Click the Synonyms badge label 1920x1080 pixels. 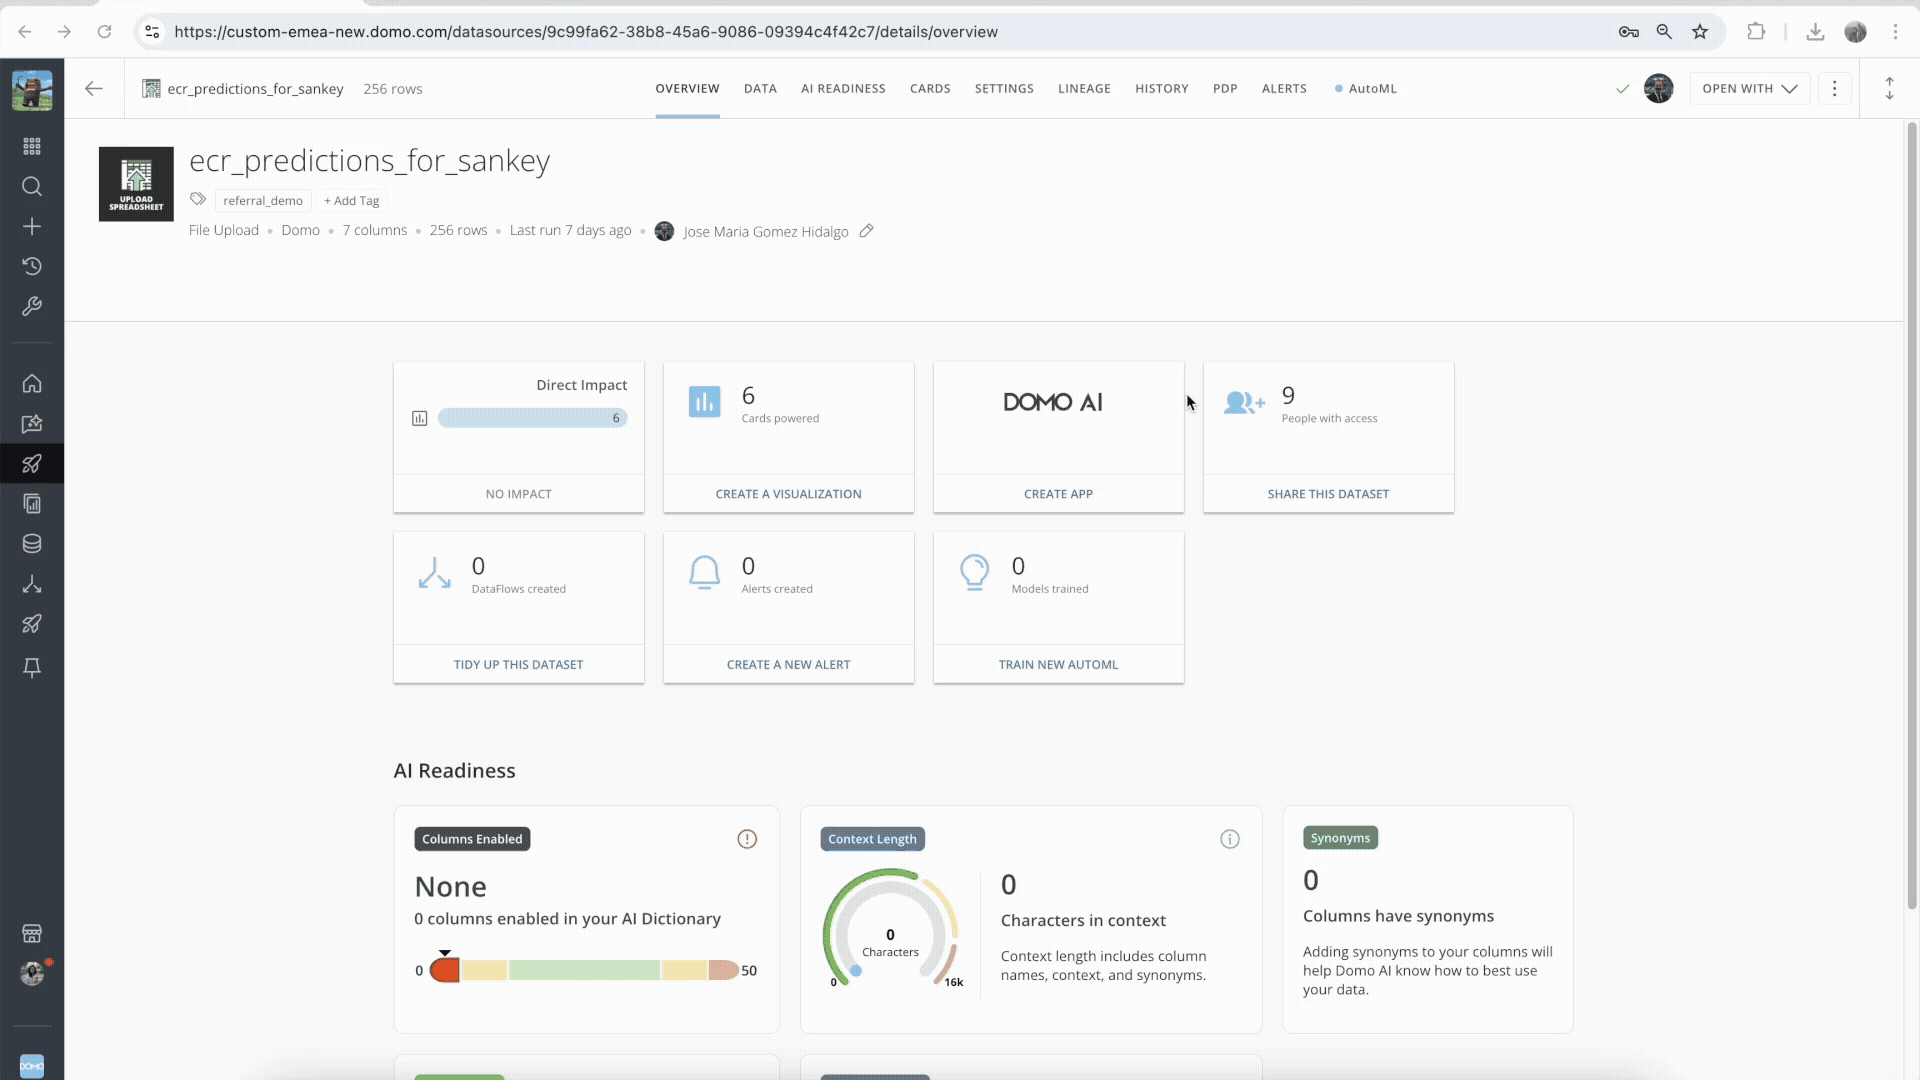click(x=1340, y=838)
